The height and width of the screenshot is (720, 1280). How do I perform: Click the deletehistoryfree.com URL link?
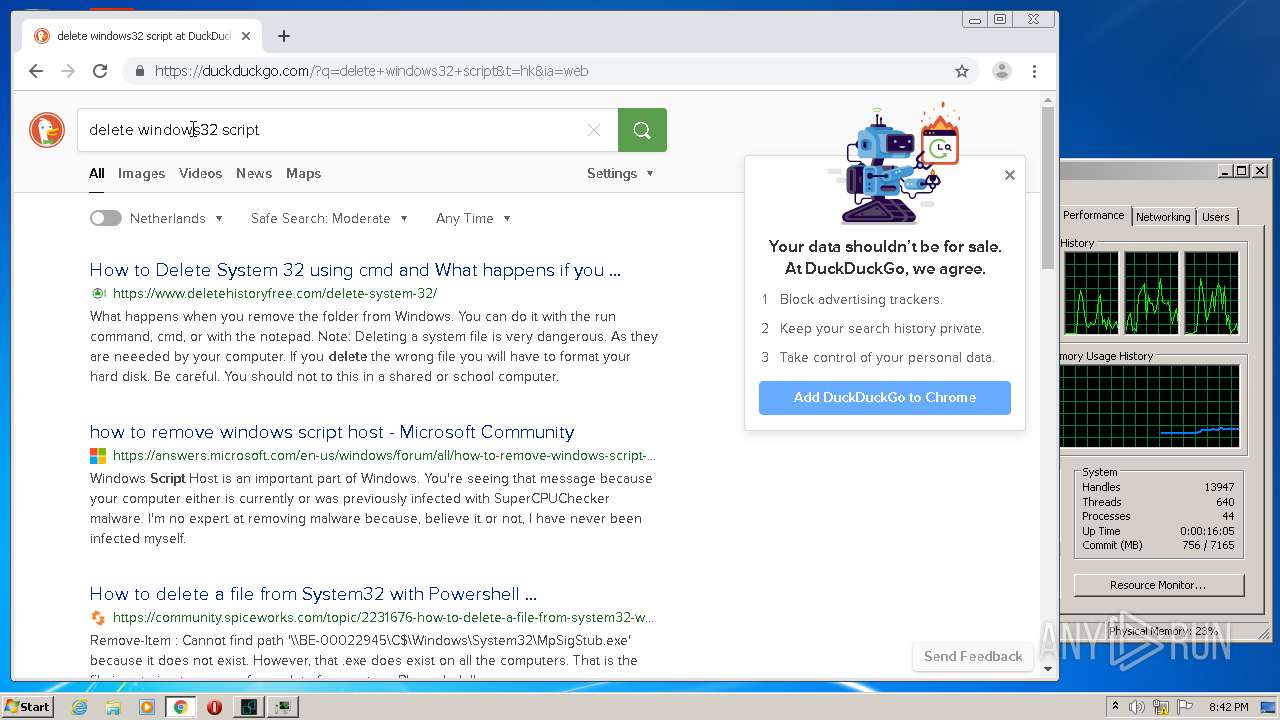coord(275,293)
